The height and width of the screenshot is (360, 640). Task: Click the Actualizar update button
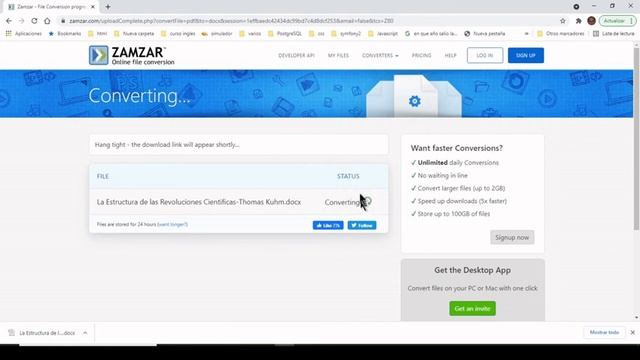[x=618, y=21]
